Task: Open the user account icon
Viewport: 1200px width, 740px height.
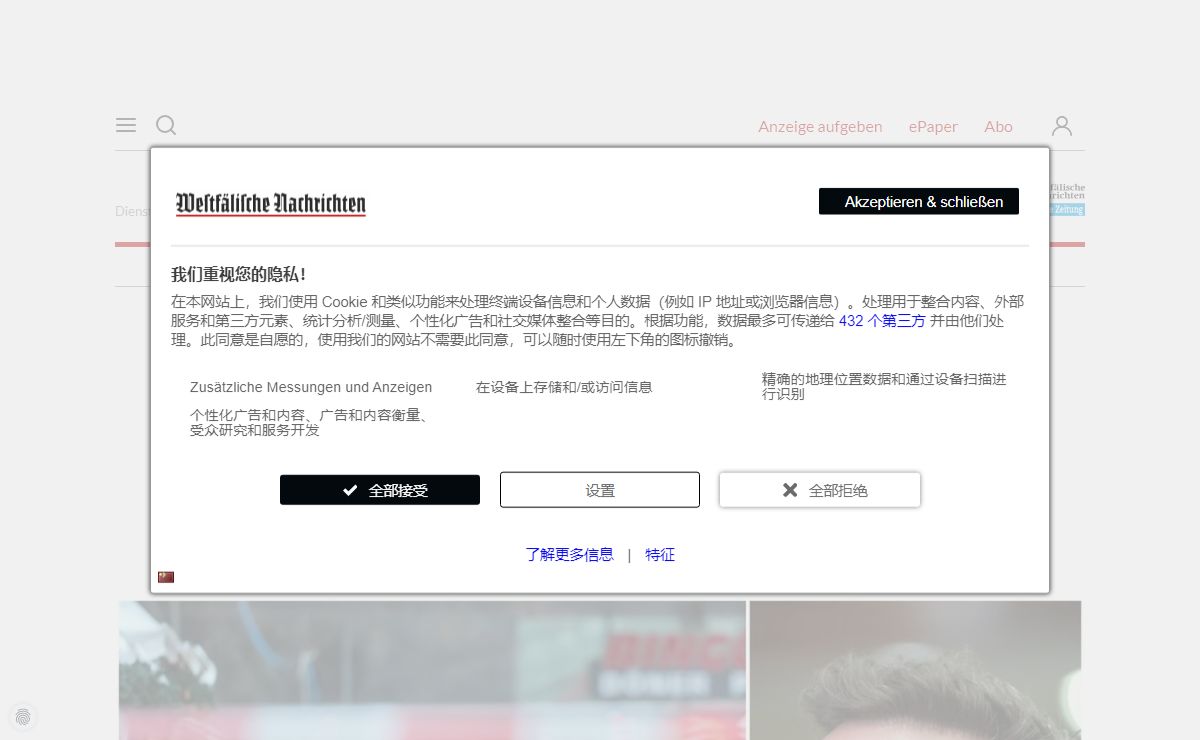Action: (1062, 126)
